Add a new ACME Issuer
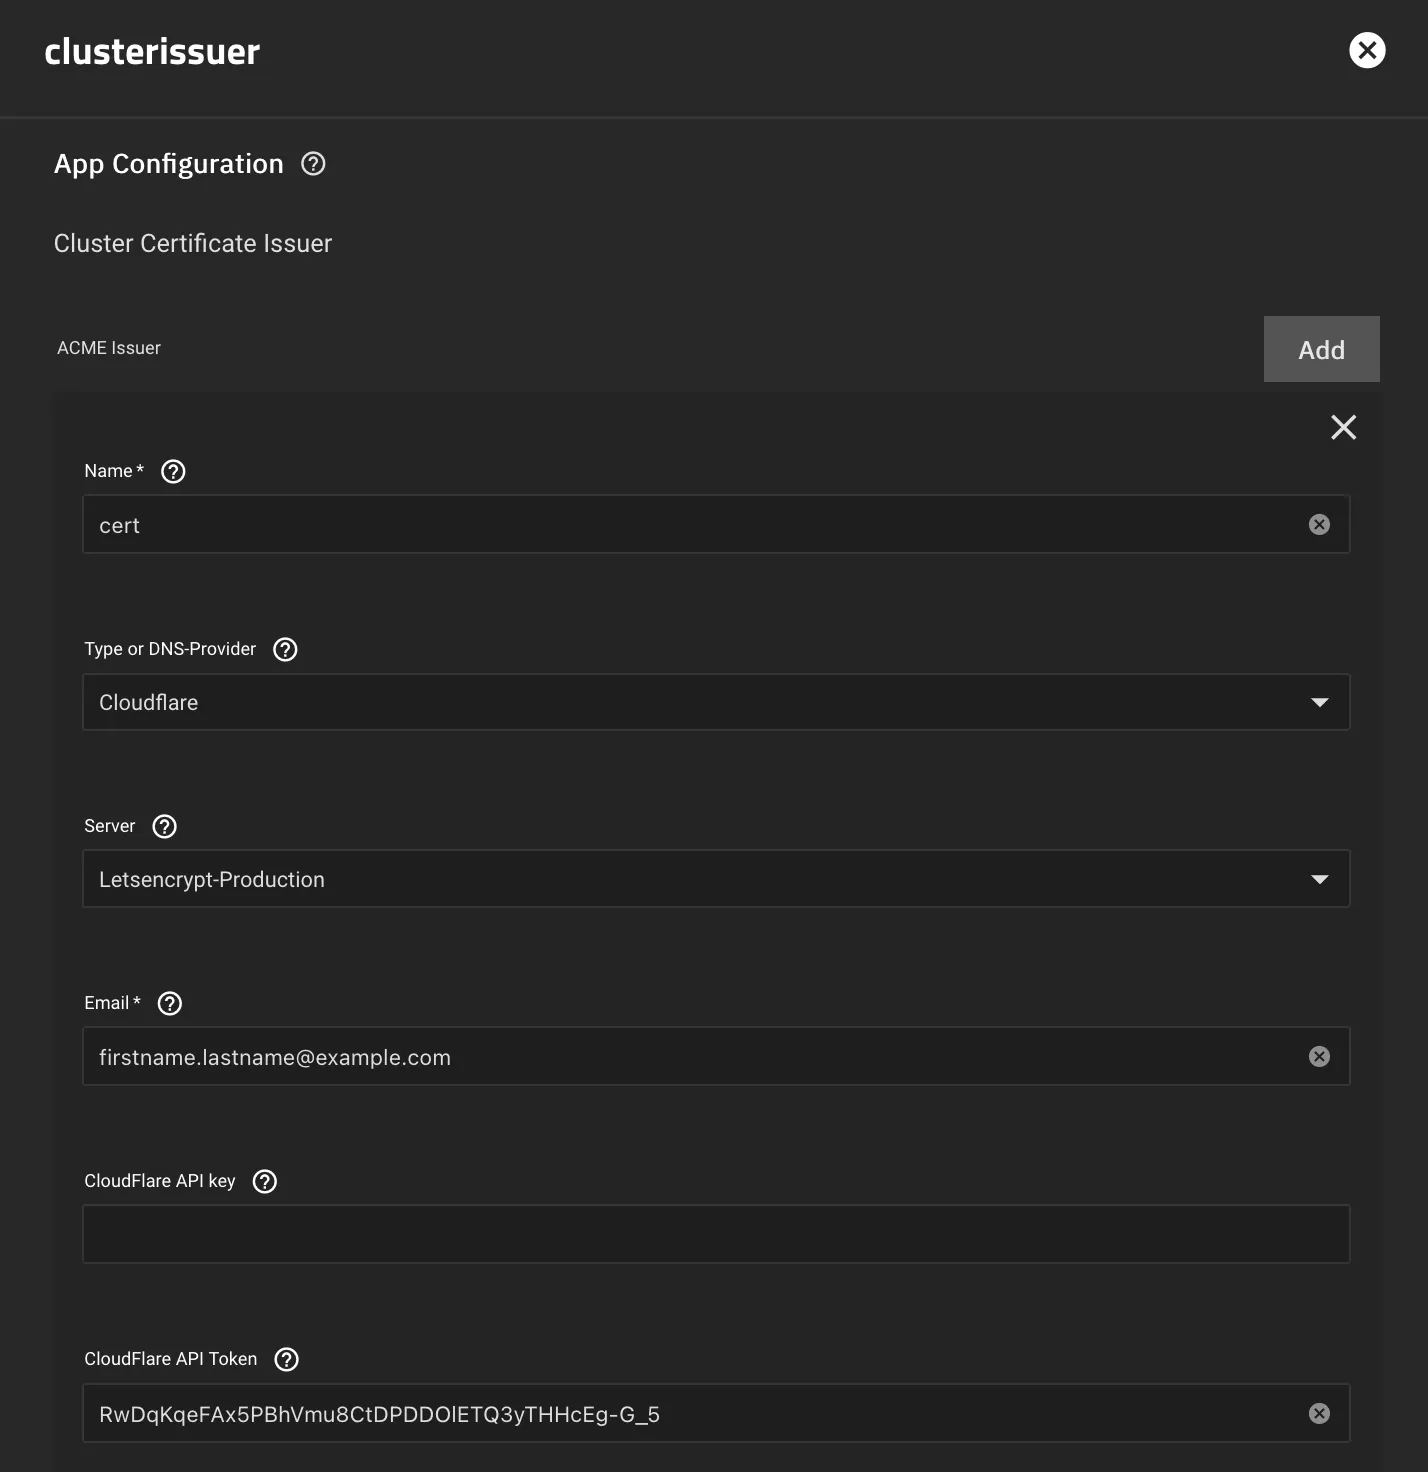This screenshot has width=1428, height=1472. [x=1321, y=349]
